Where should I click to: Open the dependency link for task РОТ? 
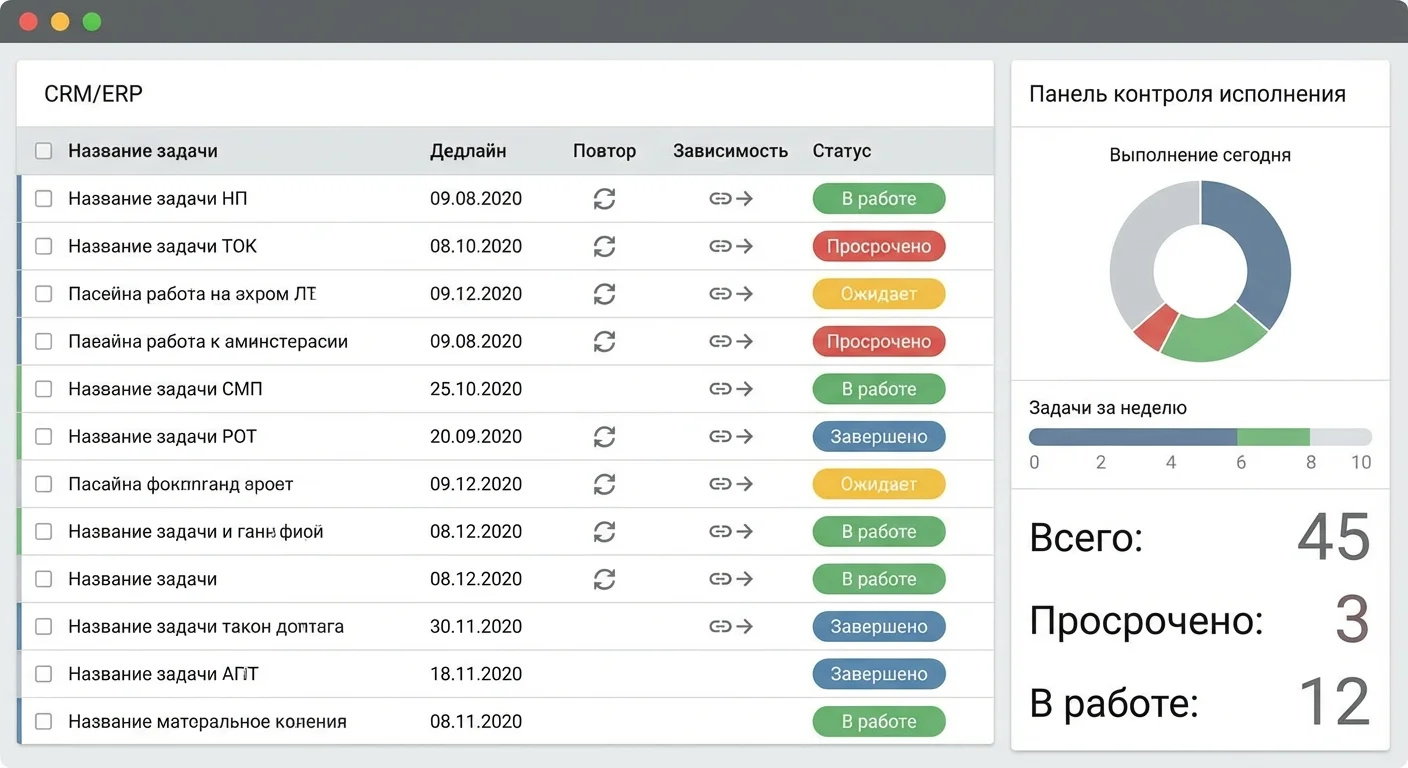click(731, 436)
